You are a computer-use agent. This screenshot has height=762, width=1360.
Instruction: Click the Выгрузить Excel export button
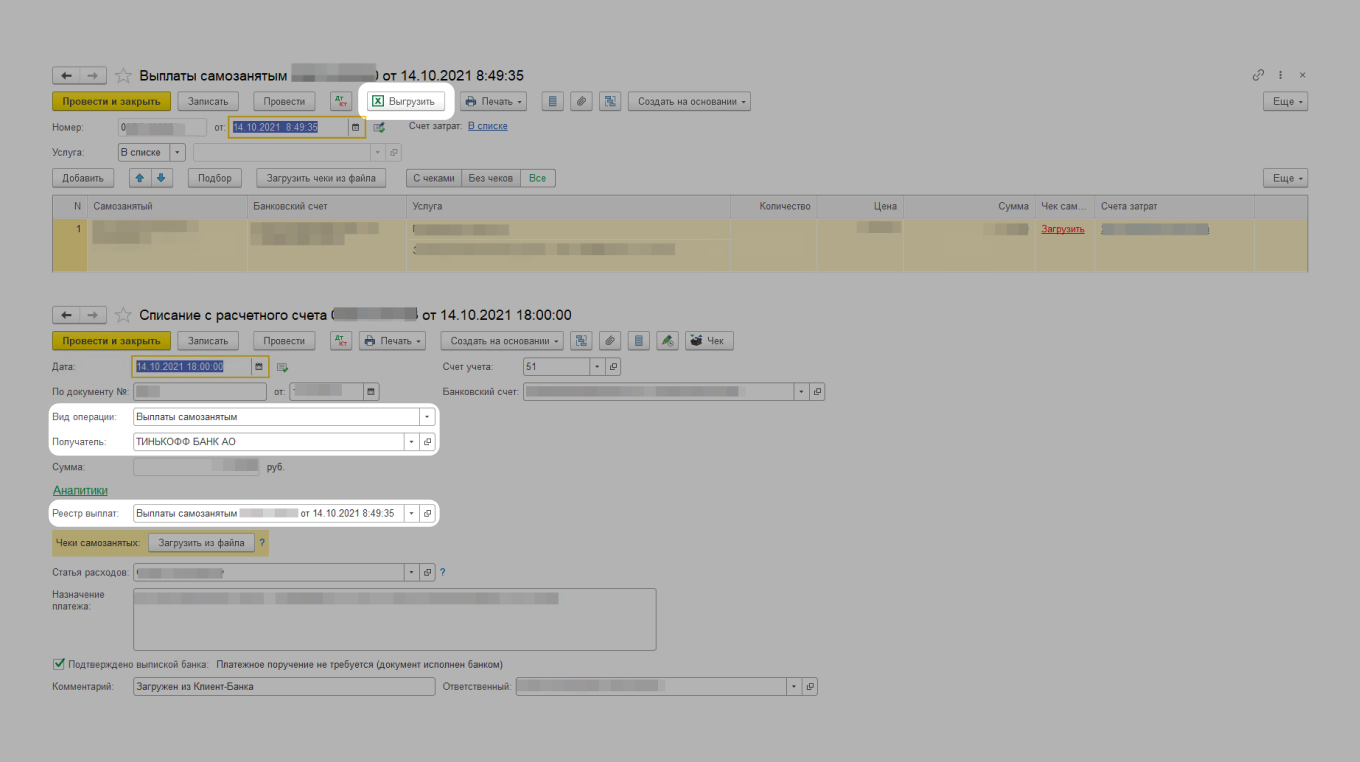click(x=405, y=101)
